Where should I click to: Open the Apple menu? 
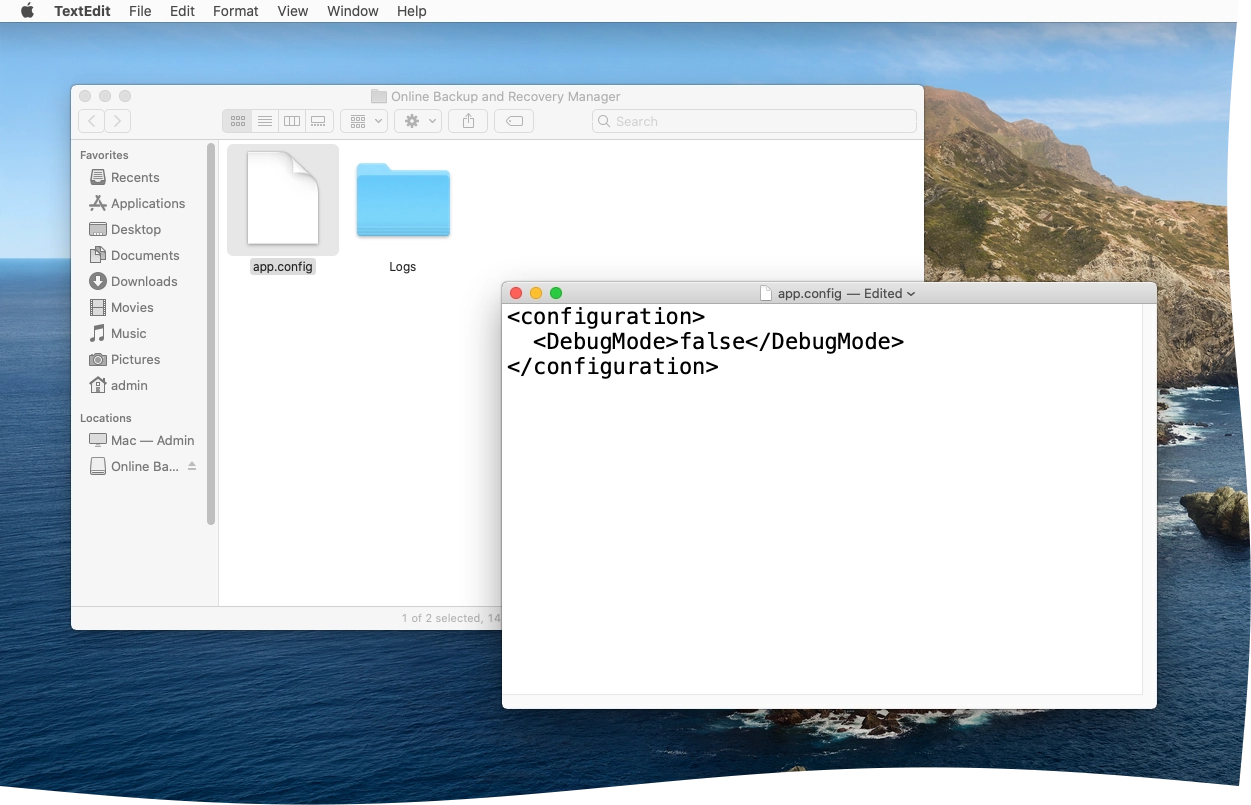coord(27,11)
